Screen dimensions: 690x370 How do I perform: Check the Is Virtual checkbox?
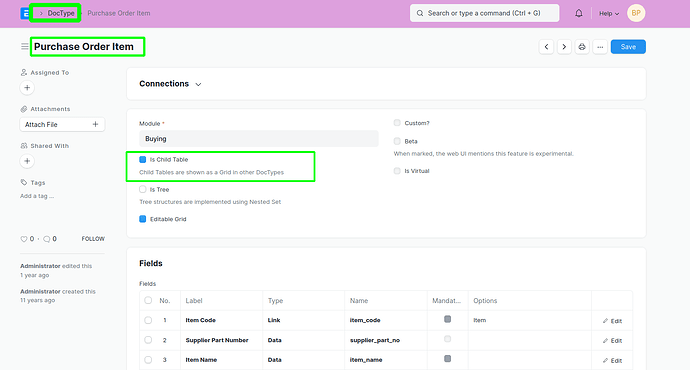(x=397, y=171)
